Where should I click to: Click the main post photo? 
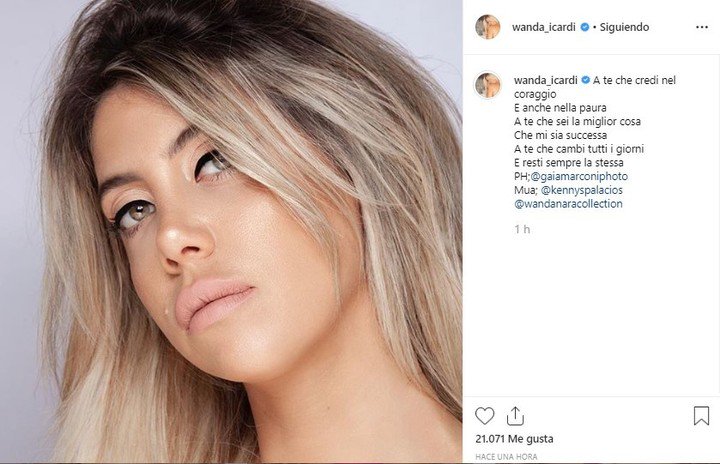point(231,231)
